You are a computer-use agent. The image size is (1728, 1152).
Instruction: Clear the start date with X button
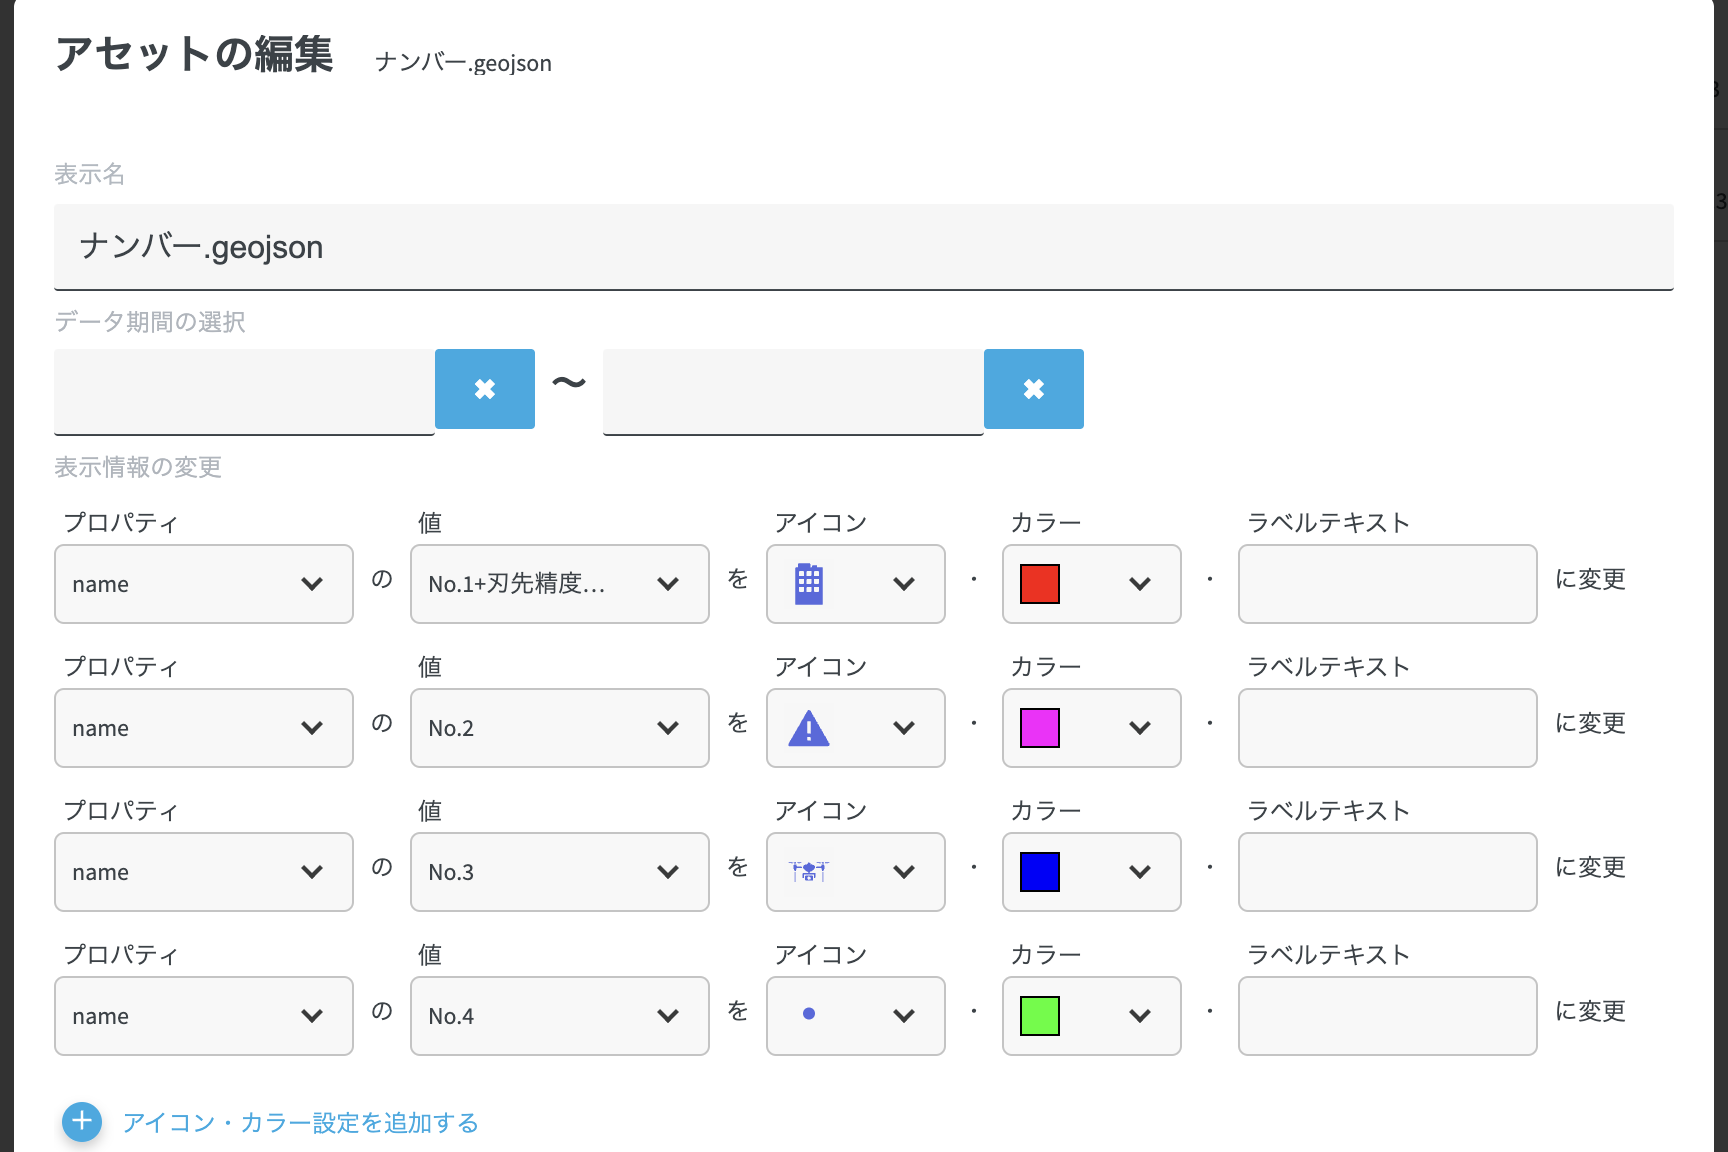485,389
